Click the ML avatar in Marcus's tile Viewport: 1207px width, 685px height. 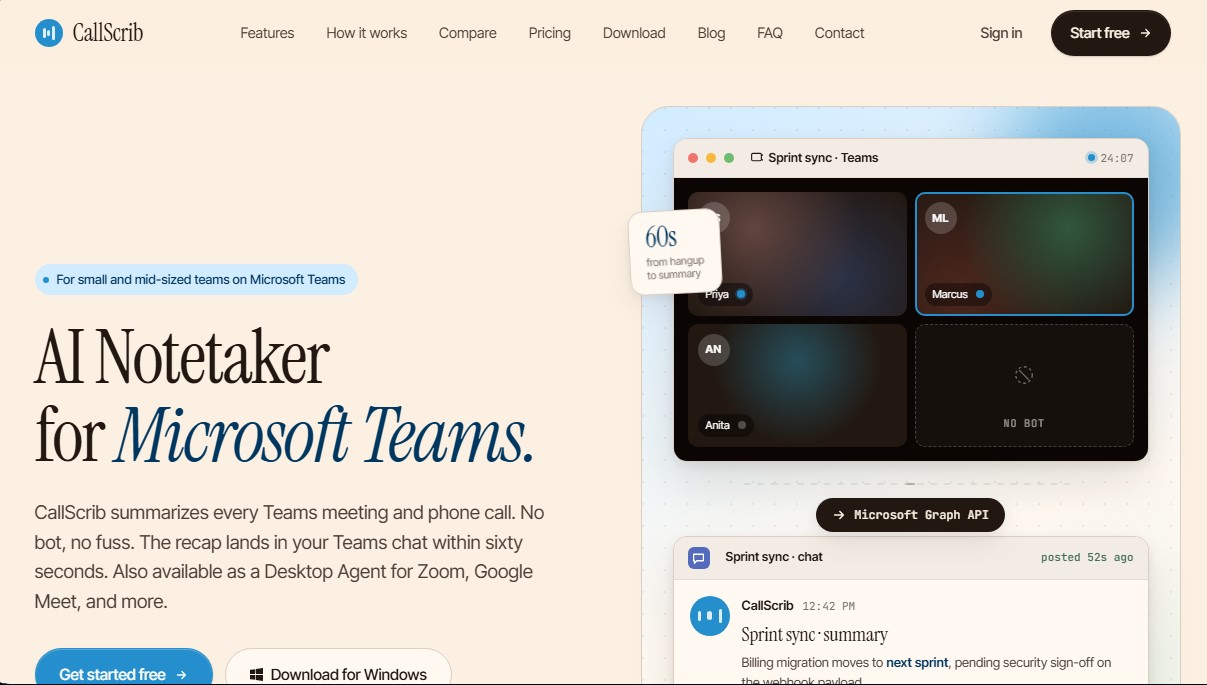(940, 218)
